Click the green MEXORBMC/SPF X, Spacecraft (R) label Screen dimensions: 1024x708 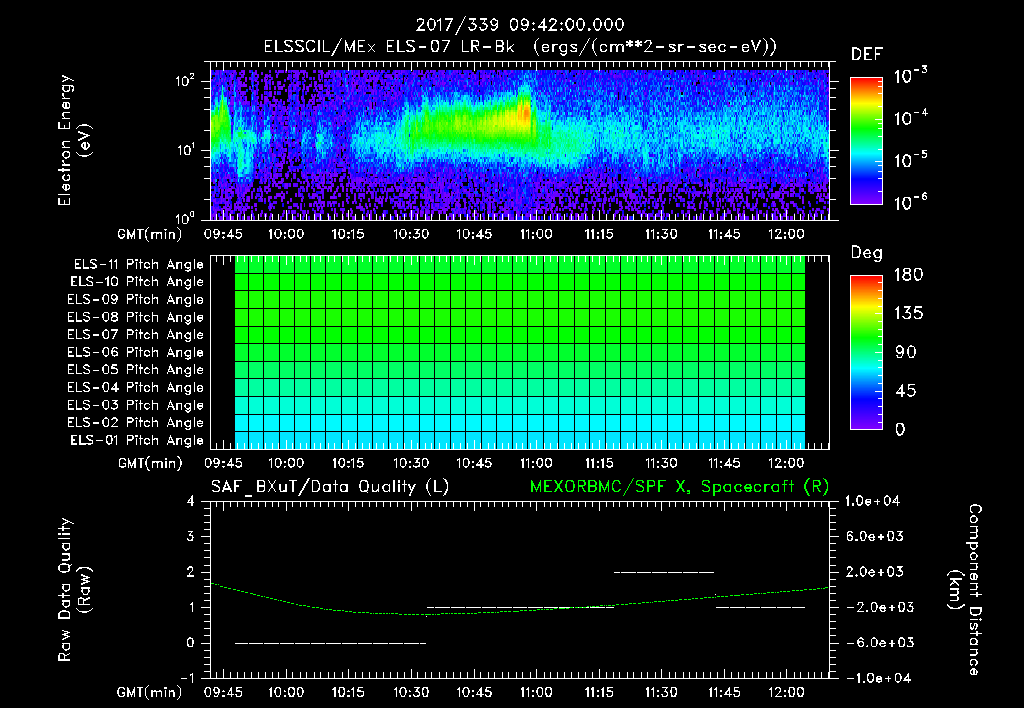click(x=679, y=487)
